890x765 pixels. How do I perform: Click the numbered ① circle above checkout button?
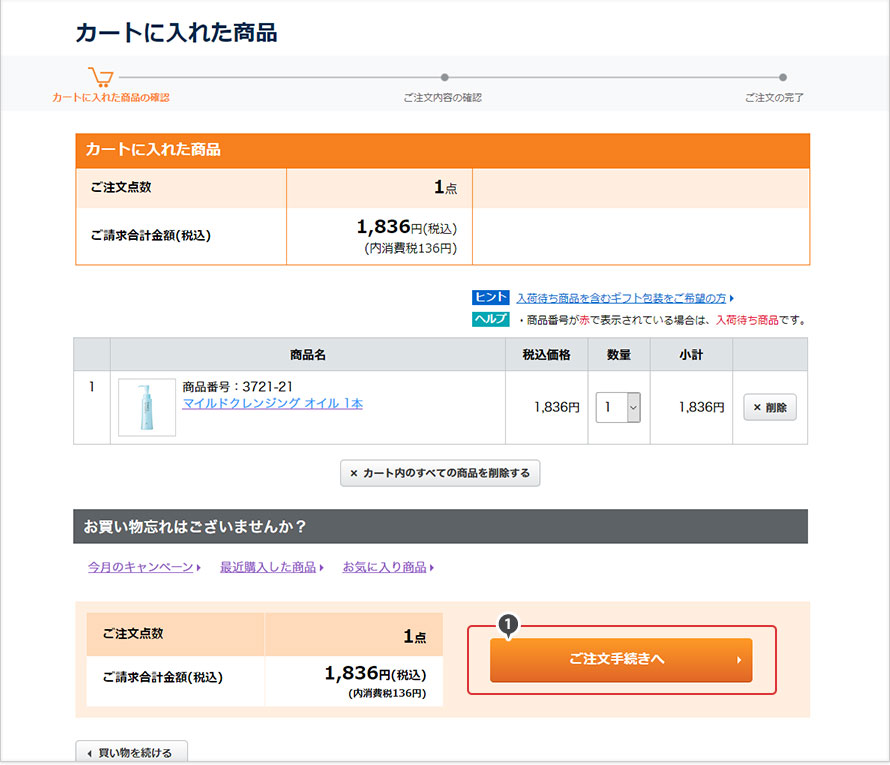509,622
